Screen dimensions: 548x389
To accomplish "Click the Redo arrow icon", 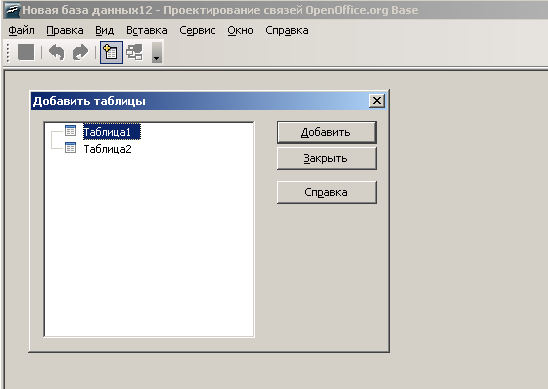I will point(80,52).
